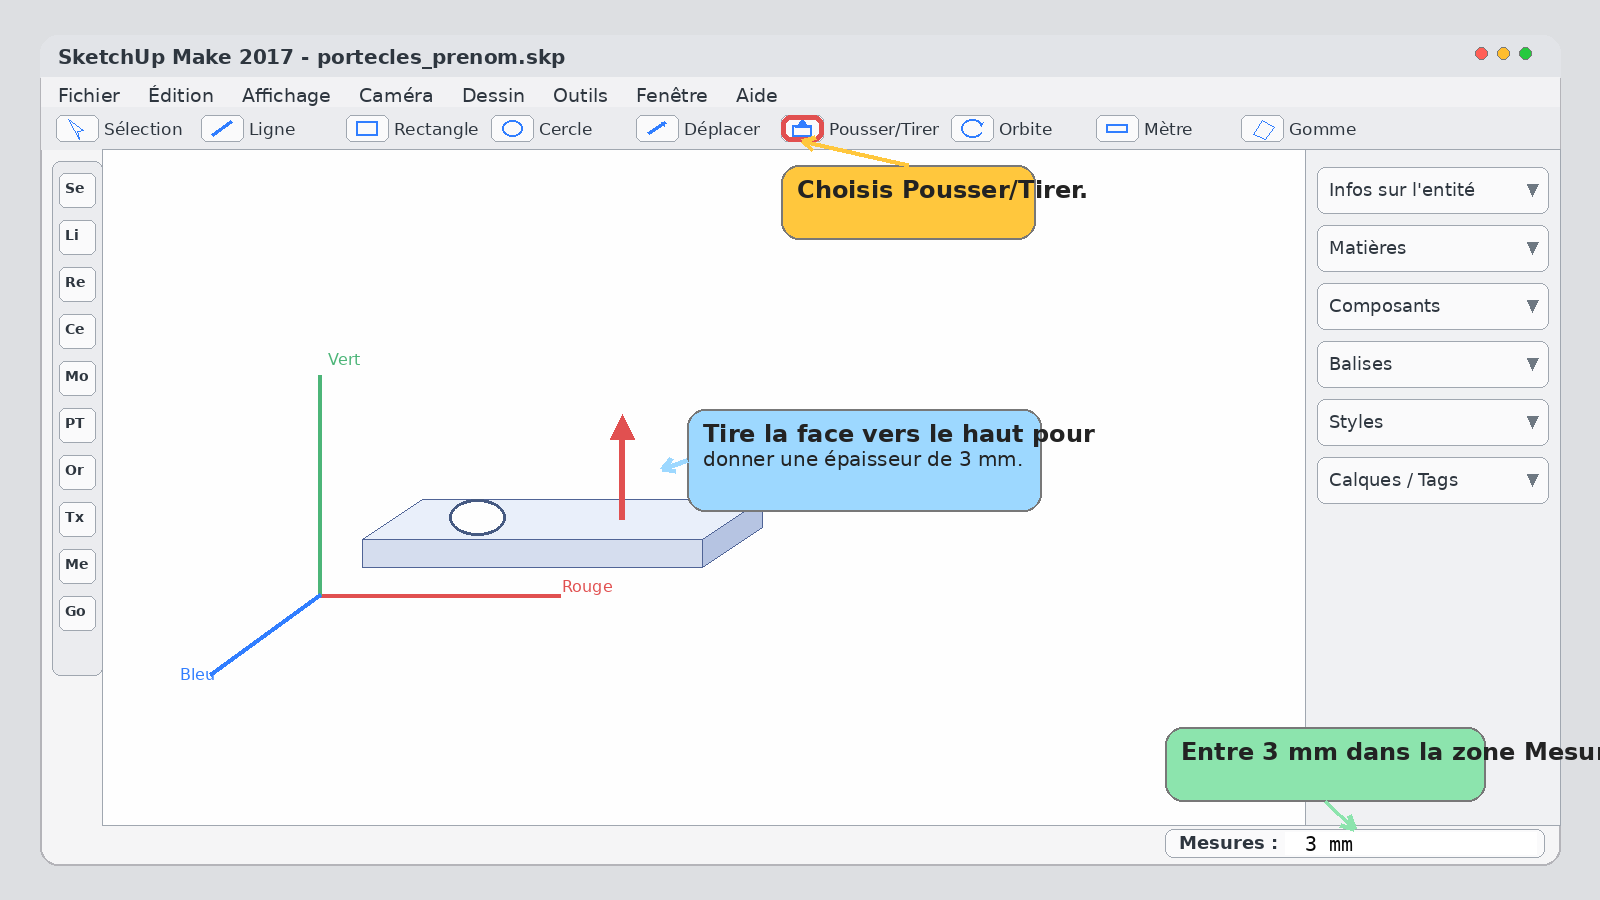Click the Me button in left sidebar
The width and height of the screenshot is (1600, 900).
click(x=77, y=566)
